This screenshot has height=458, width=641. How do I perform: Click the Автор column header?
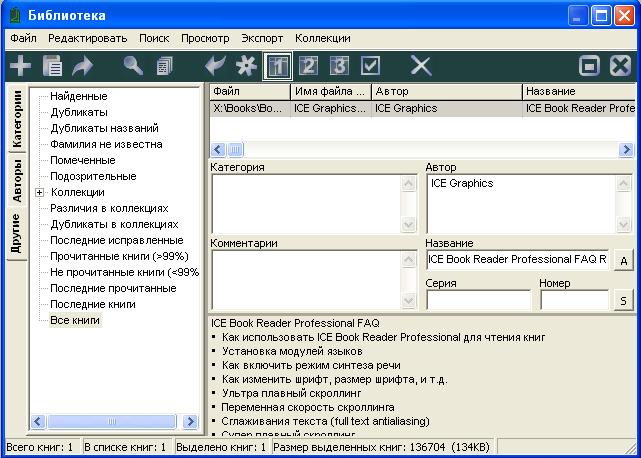tap(446, 92)
